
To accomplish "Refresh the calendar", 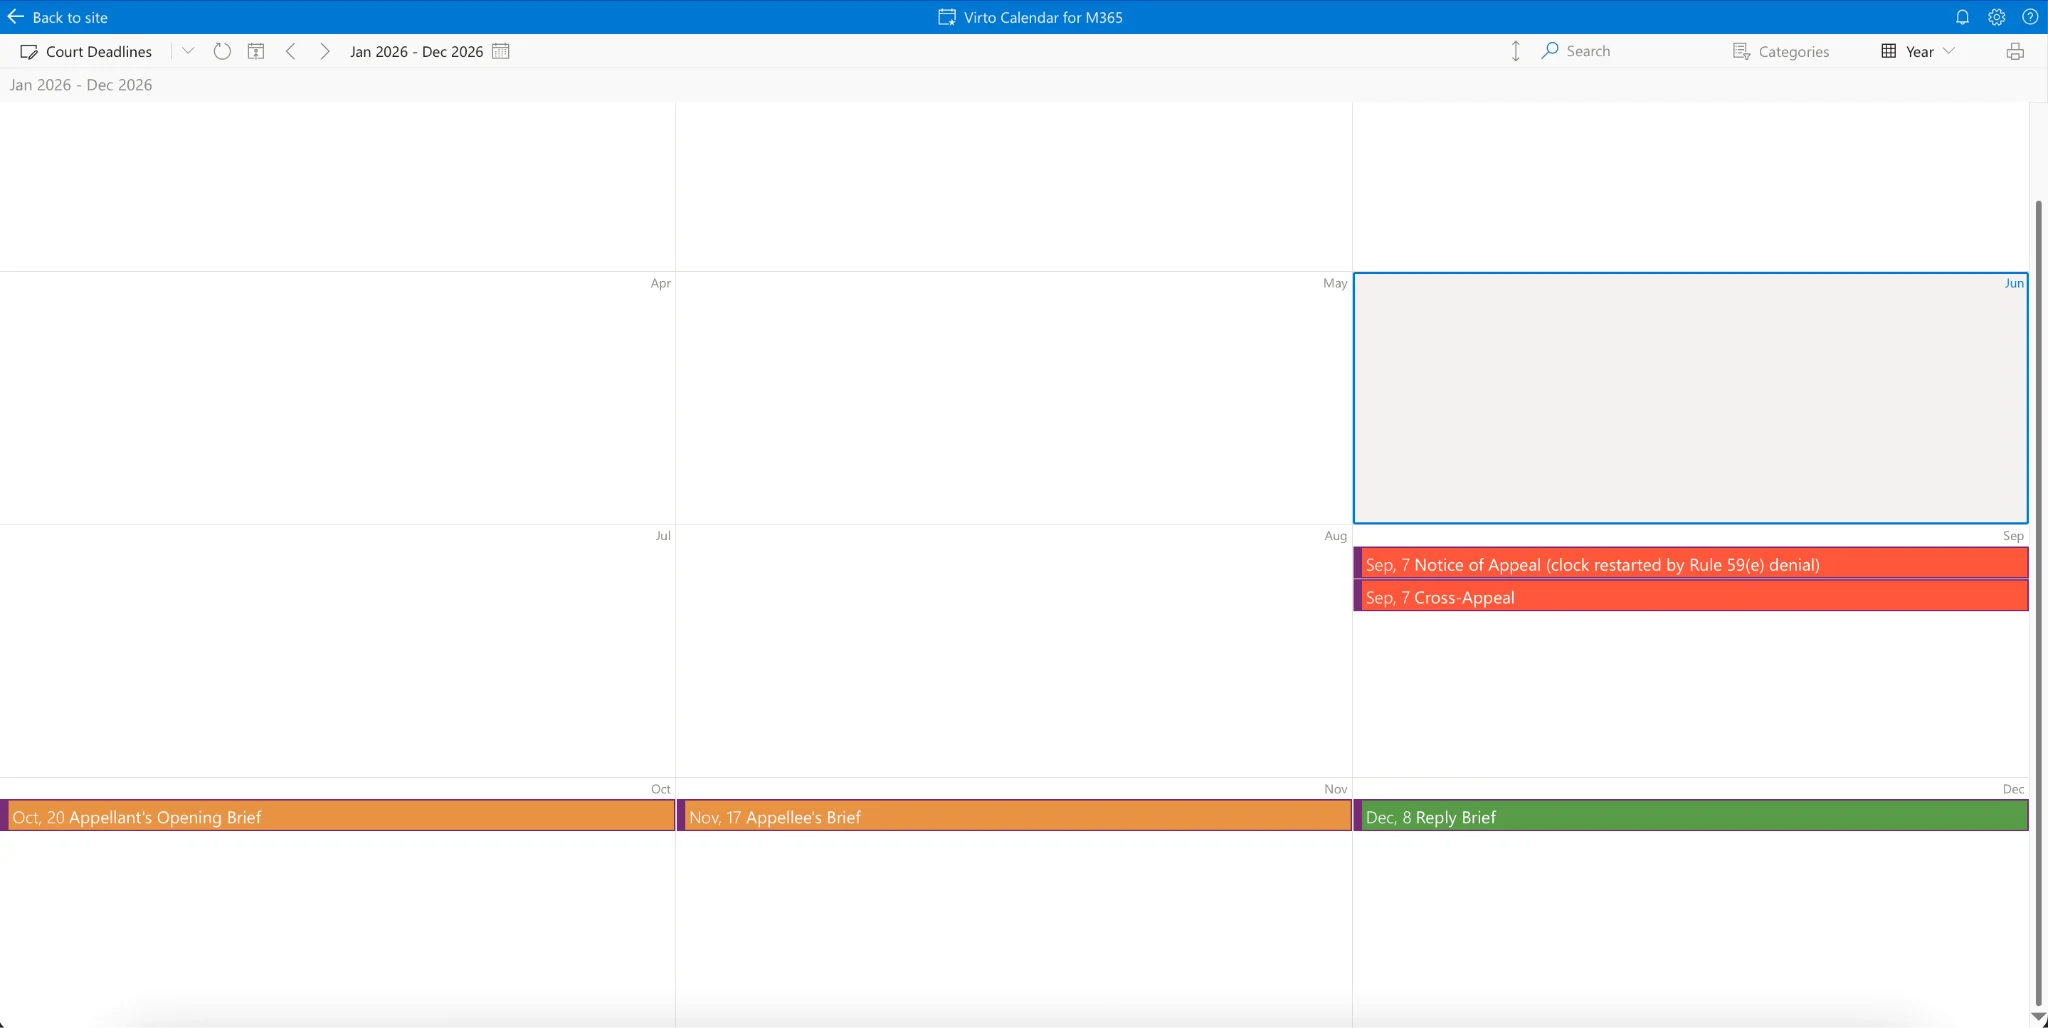I will 222,51.
